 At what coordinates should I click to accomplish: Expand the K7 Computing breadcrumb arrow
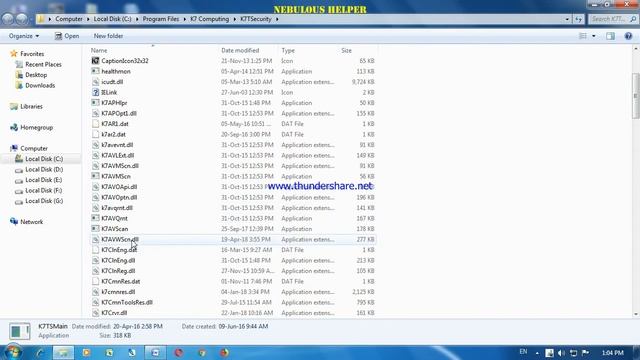pyautogui.click(x=234, y=19)
